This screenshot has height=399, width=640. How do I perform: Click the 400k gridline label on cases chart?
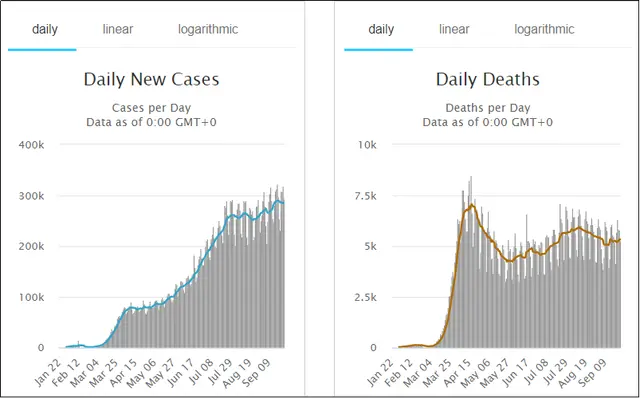click(x=31, y=145)
